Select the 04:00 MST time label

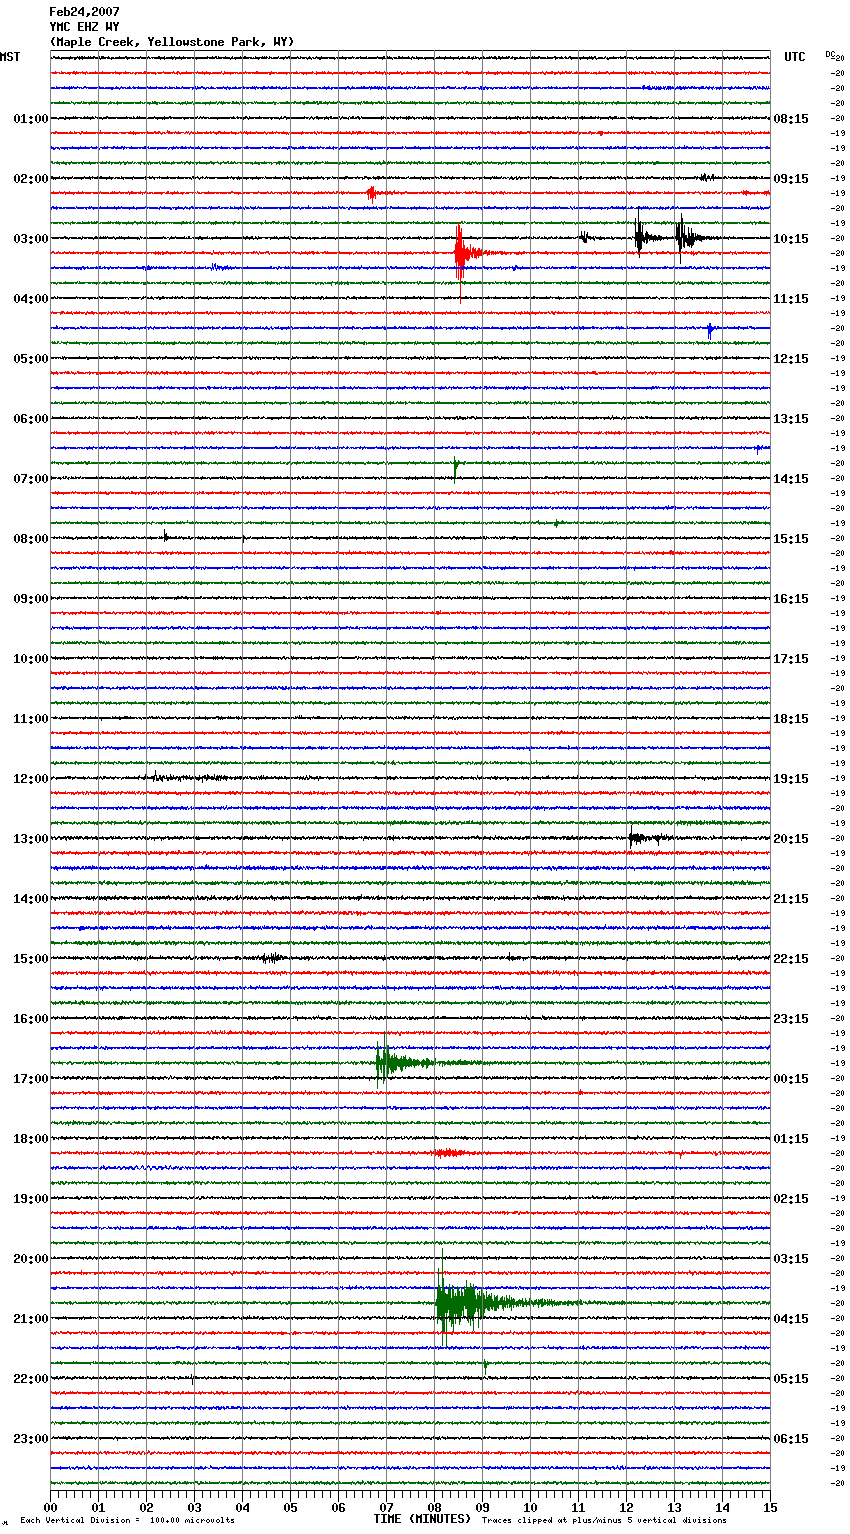click(31, 298)
